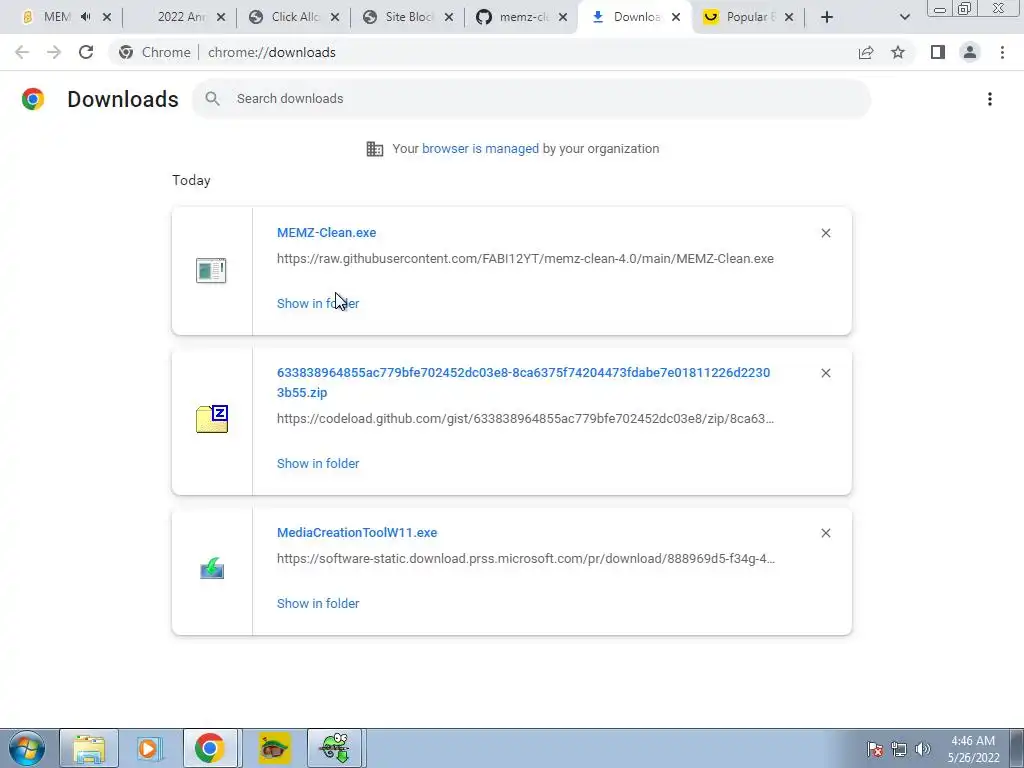Open the side panel icon in toolbar
1024x768 pixels.
coord(938,52)
